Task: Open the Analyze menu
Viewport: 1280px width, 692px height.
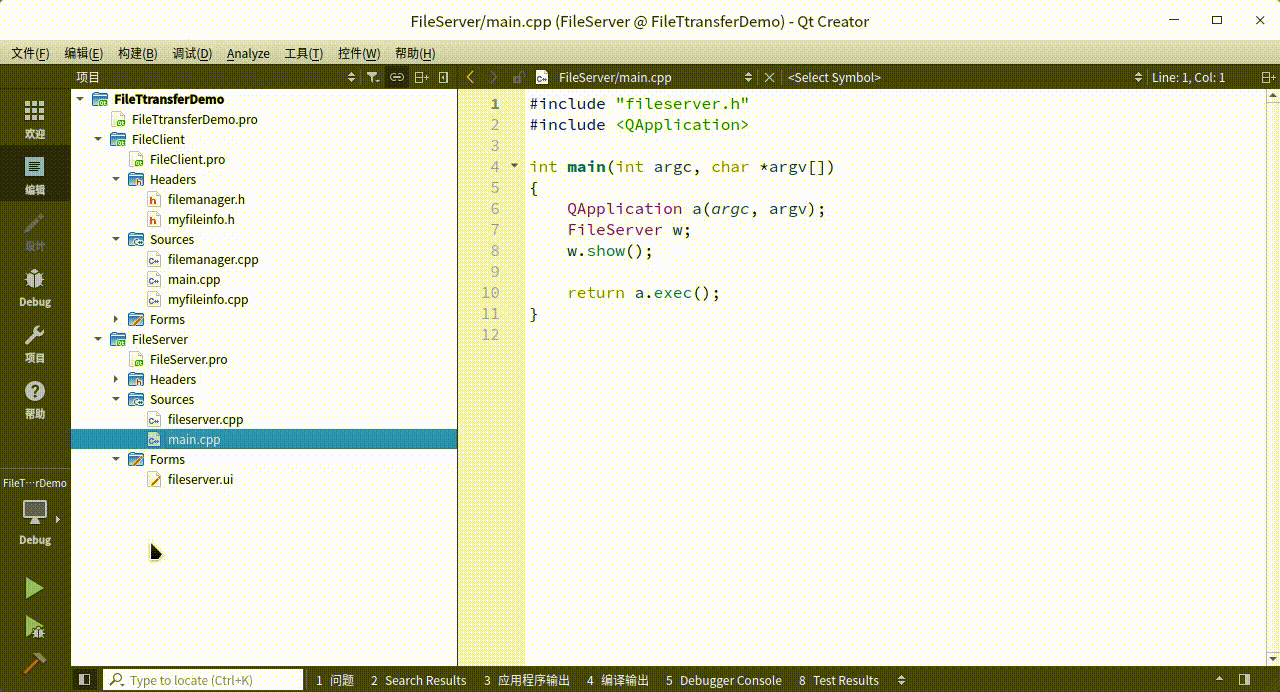Action: point(248,54)
